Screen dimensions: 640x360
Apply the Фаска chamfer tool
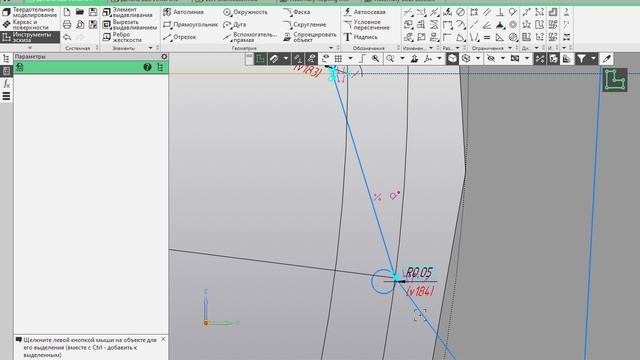[x=297, y=12]
